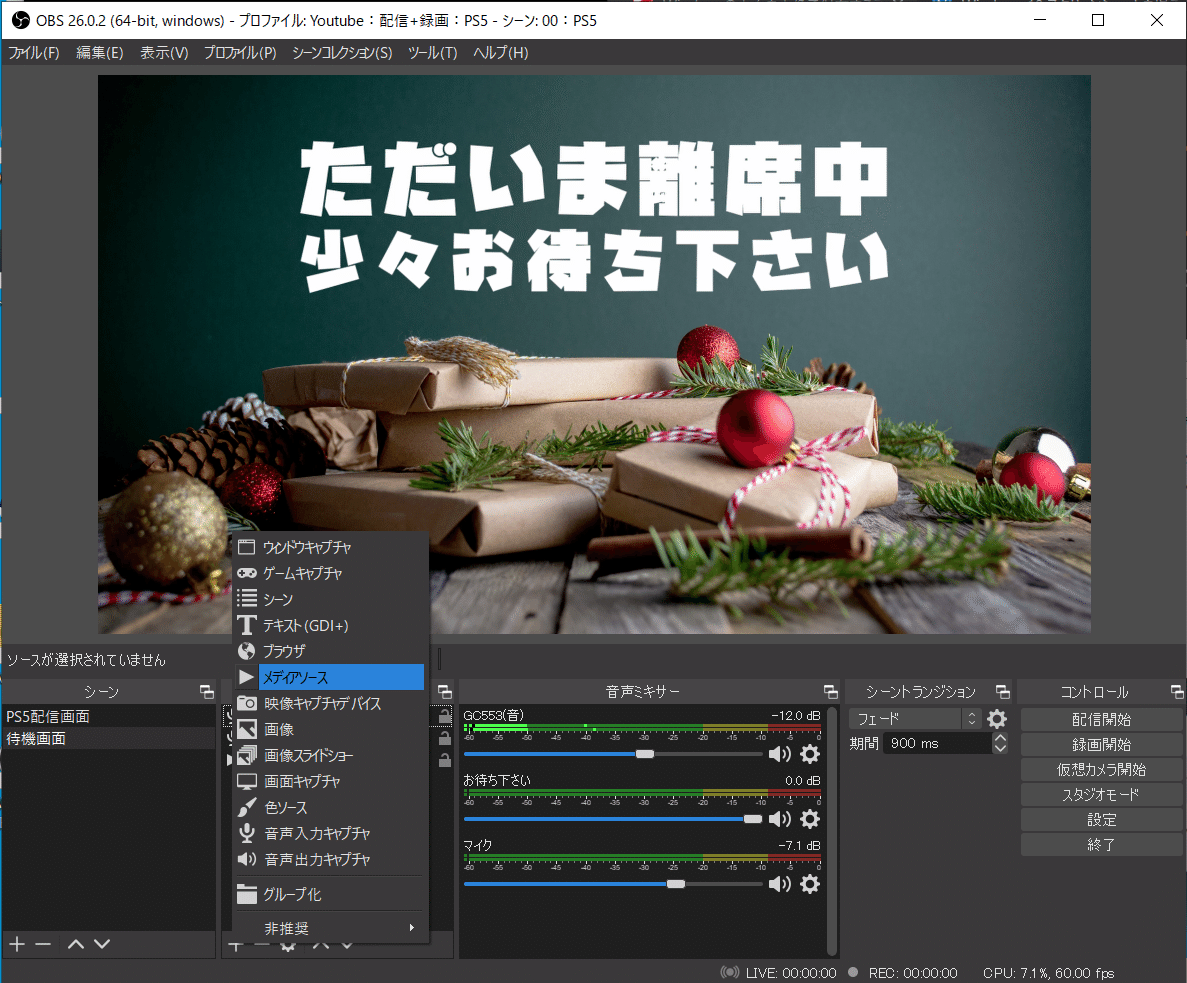Click the duration 900 ms field
Screen dimensions: 1187x983
(x=937, y=743)
